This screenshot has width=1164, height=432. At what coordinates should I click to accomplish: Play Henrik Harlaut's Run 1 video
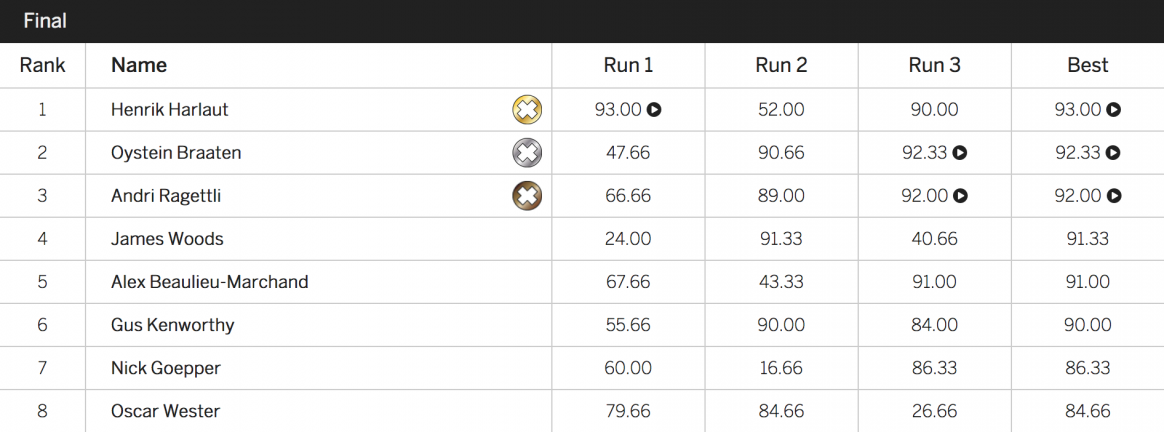[654, 110]
